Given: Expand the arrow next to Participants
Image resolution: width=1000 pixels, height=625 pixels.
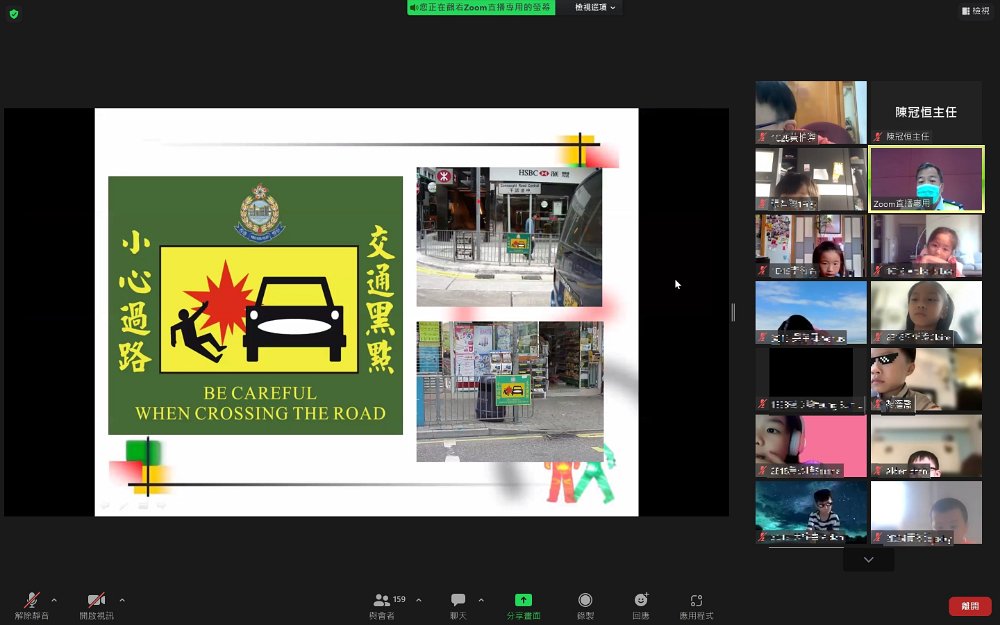Looking at the screenshot, I should tap(418, 600).
